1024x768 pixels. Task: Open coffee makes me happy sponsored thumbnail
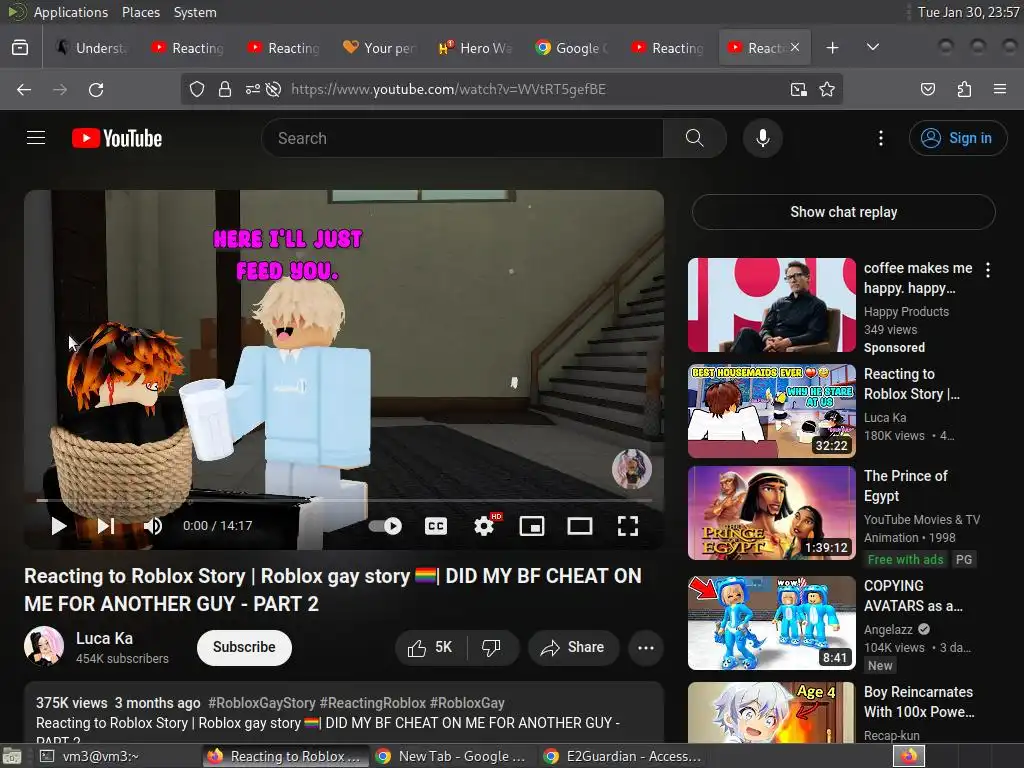click(771, 305)
